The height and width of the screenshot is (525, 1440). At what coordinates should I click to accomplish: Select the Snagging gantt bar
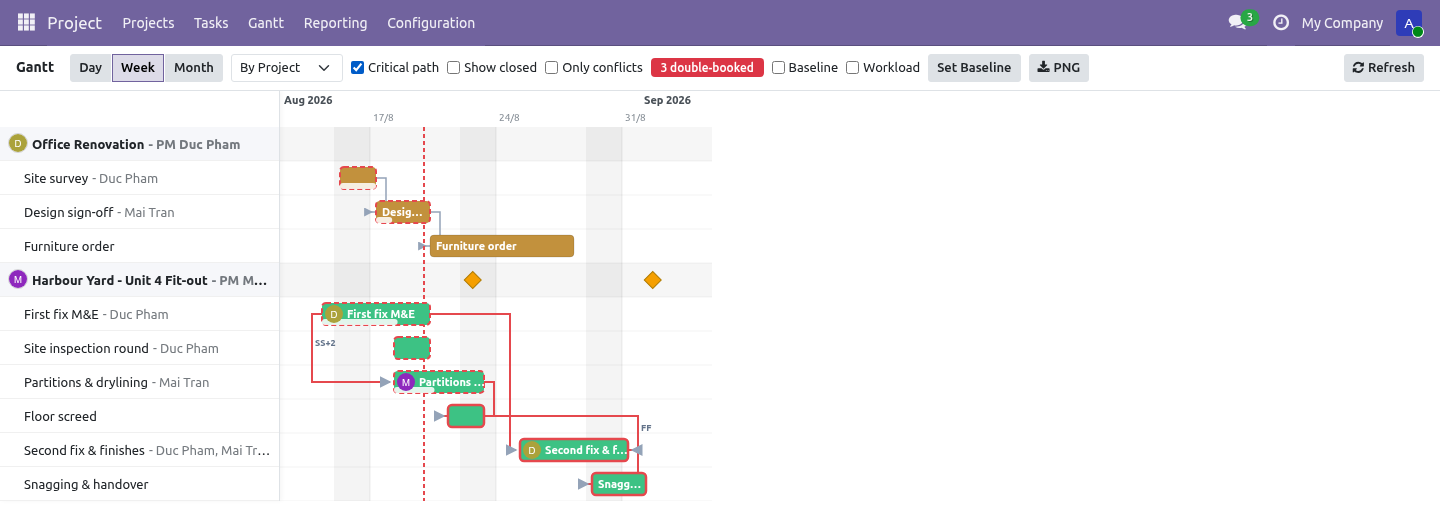[619, 484]
